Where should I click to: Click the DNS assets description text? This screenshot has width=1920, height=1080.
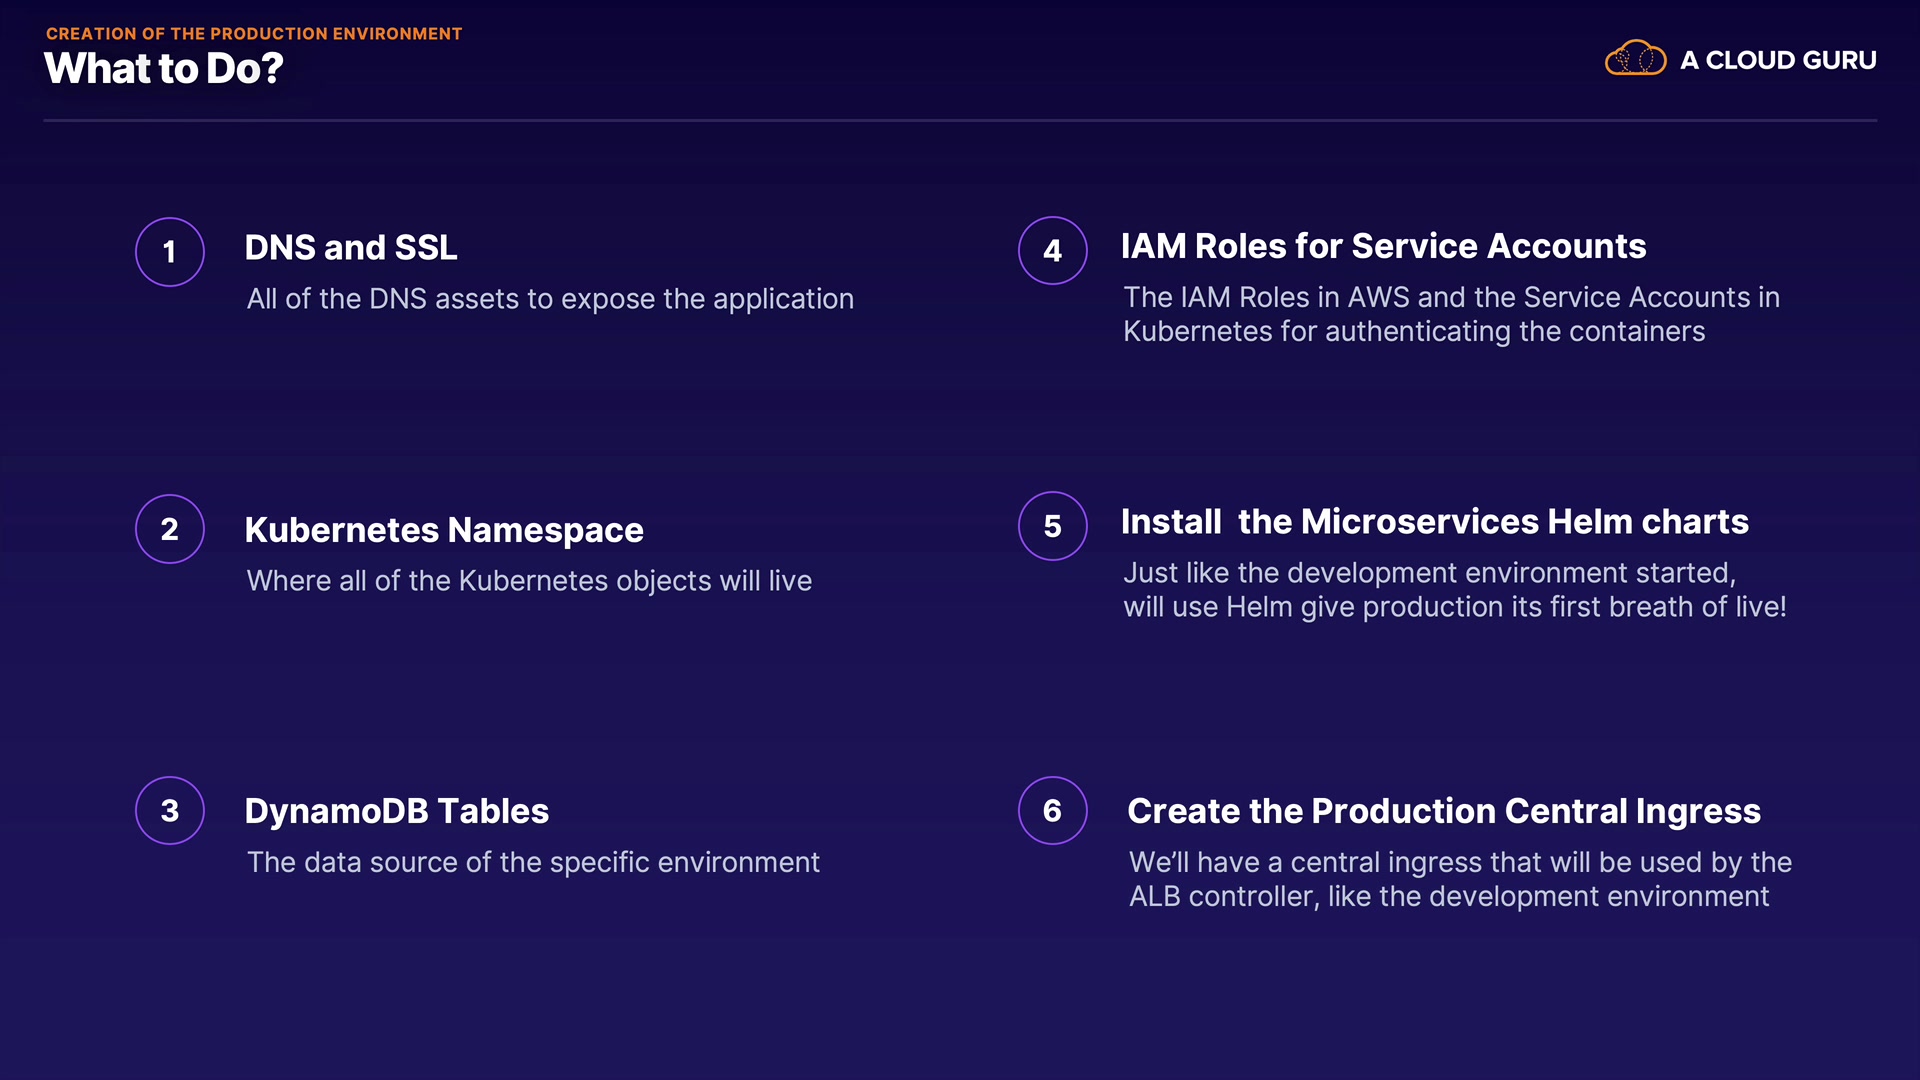(550, 299)
